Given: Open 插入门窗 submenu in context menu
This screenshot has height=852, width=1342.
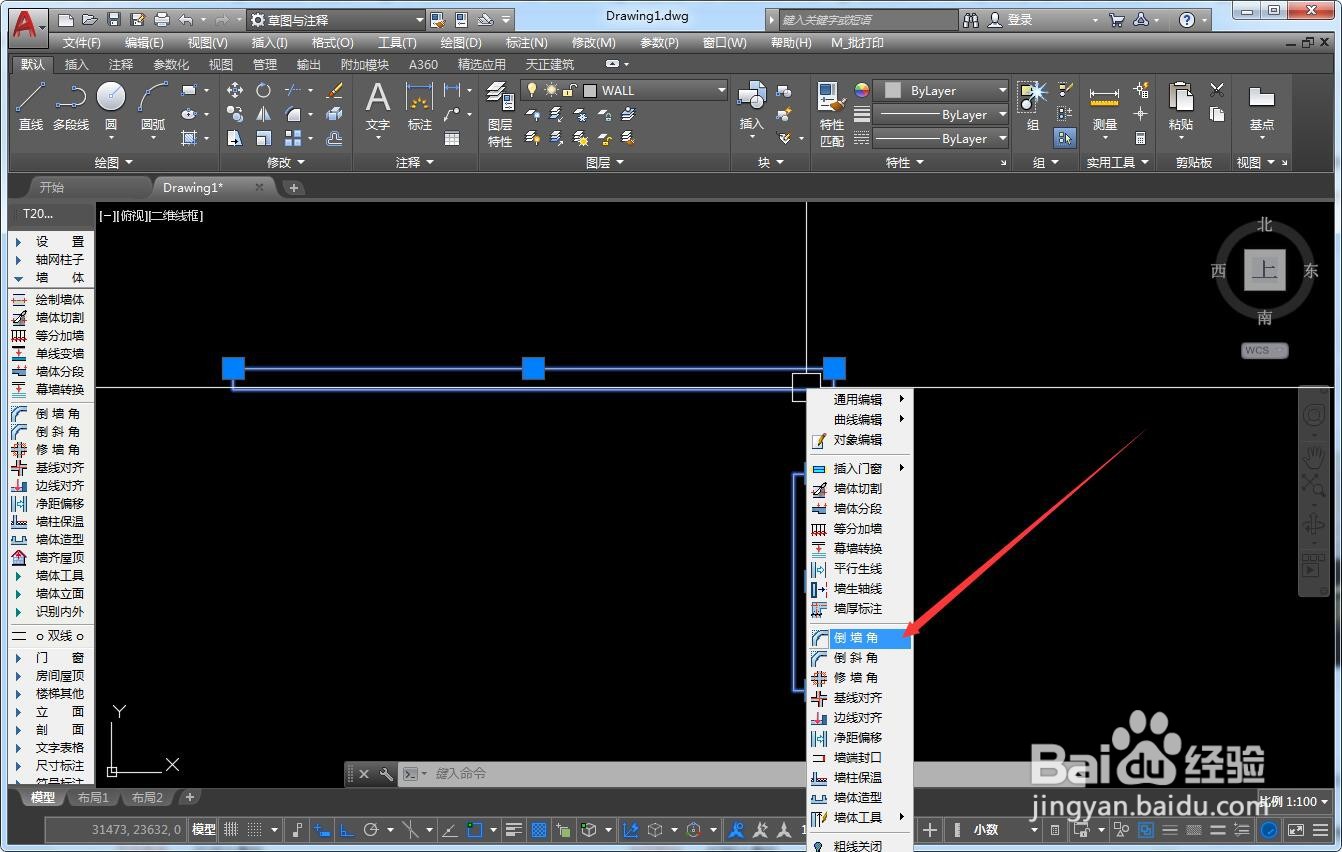Looking at the screenshot, I should pyautogui.click(x=860, y=468).
